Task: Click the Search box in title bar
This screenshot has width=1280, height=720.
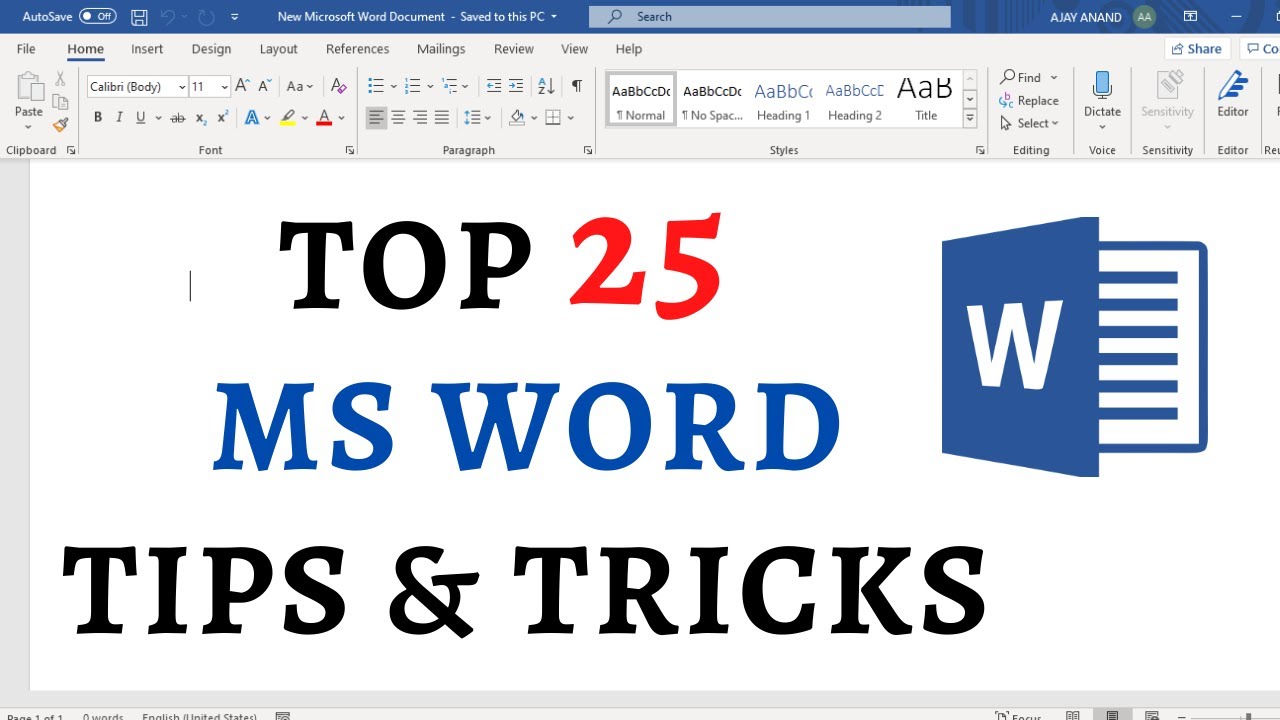Action: [770, 17]
